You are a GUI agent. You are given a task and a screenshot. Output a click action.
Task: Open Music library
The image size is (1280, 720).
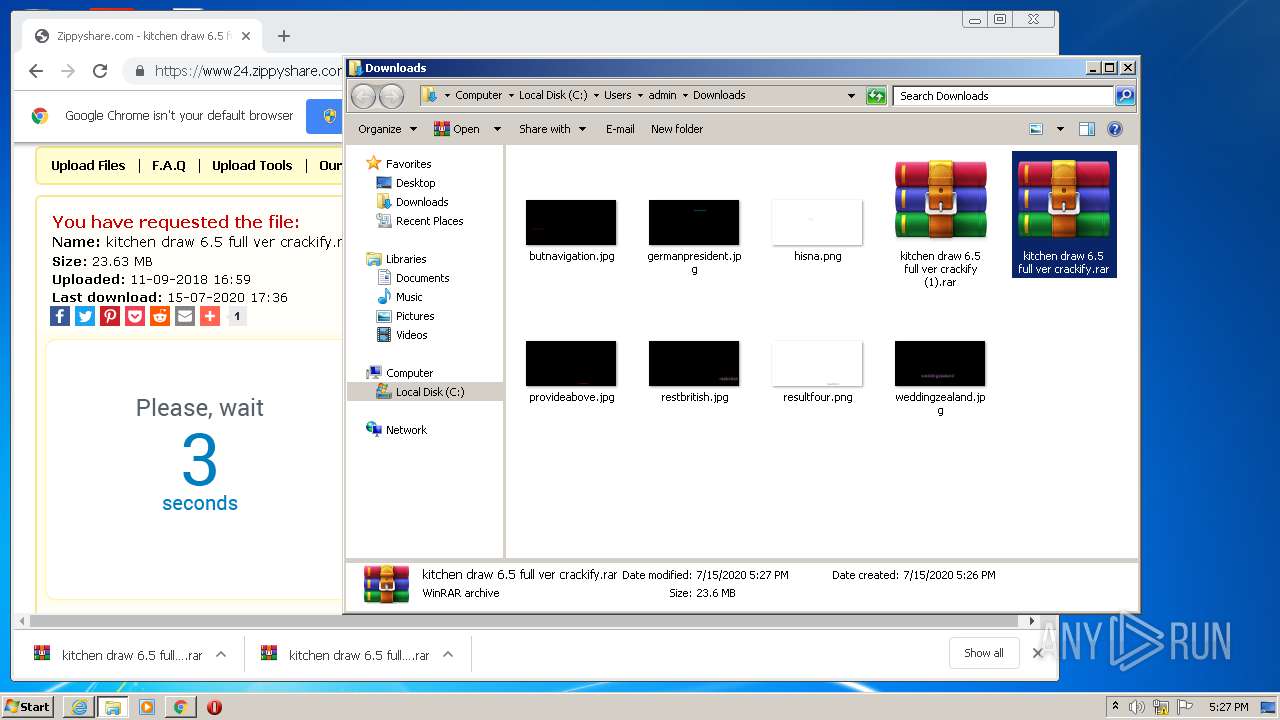point(400,297)
